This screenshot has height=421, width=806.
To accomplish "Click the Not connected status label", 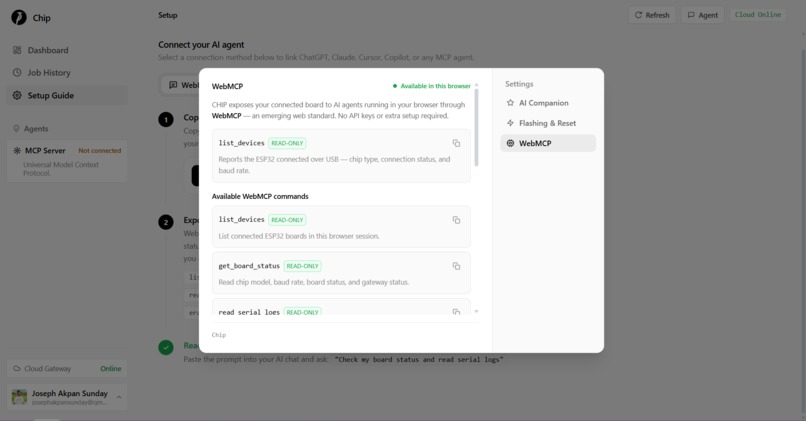I will click(100, 151).
